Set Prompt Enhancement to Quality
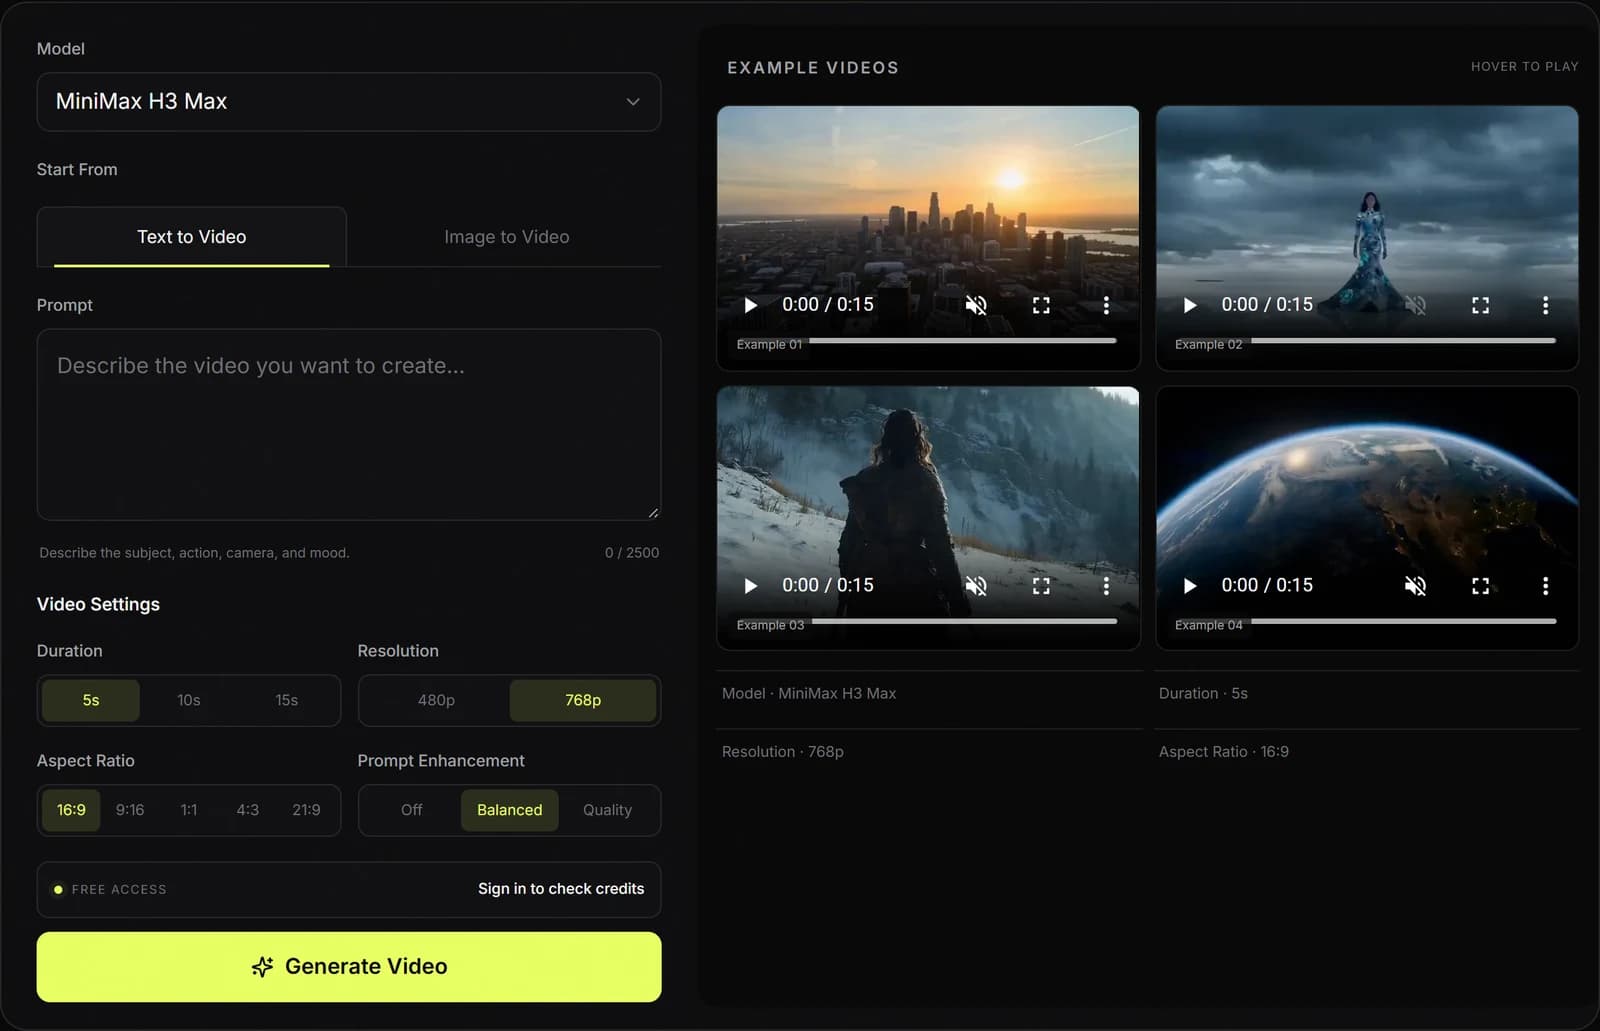The width and height of the screenshot is (1600, 1031). pos(607,810)
